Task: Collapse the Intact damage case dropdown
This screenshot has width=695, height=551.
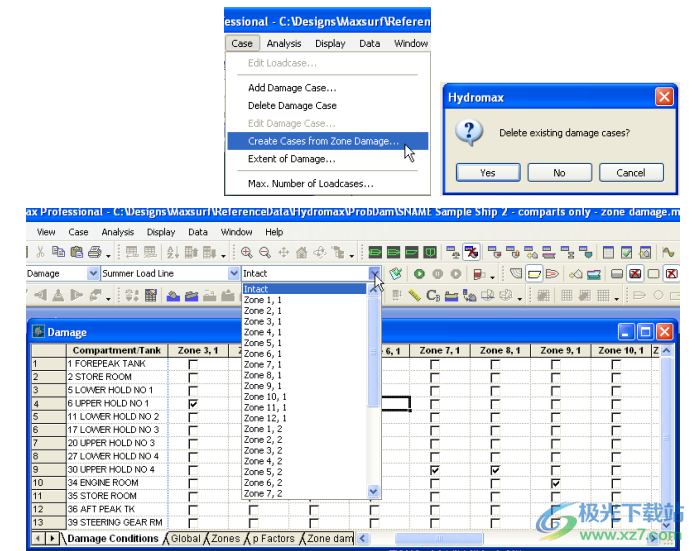Action: tap(375, 274)
